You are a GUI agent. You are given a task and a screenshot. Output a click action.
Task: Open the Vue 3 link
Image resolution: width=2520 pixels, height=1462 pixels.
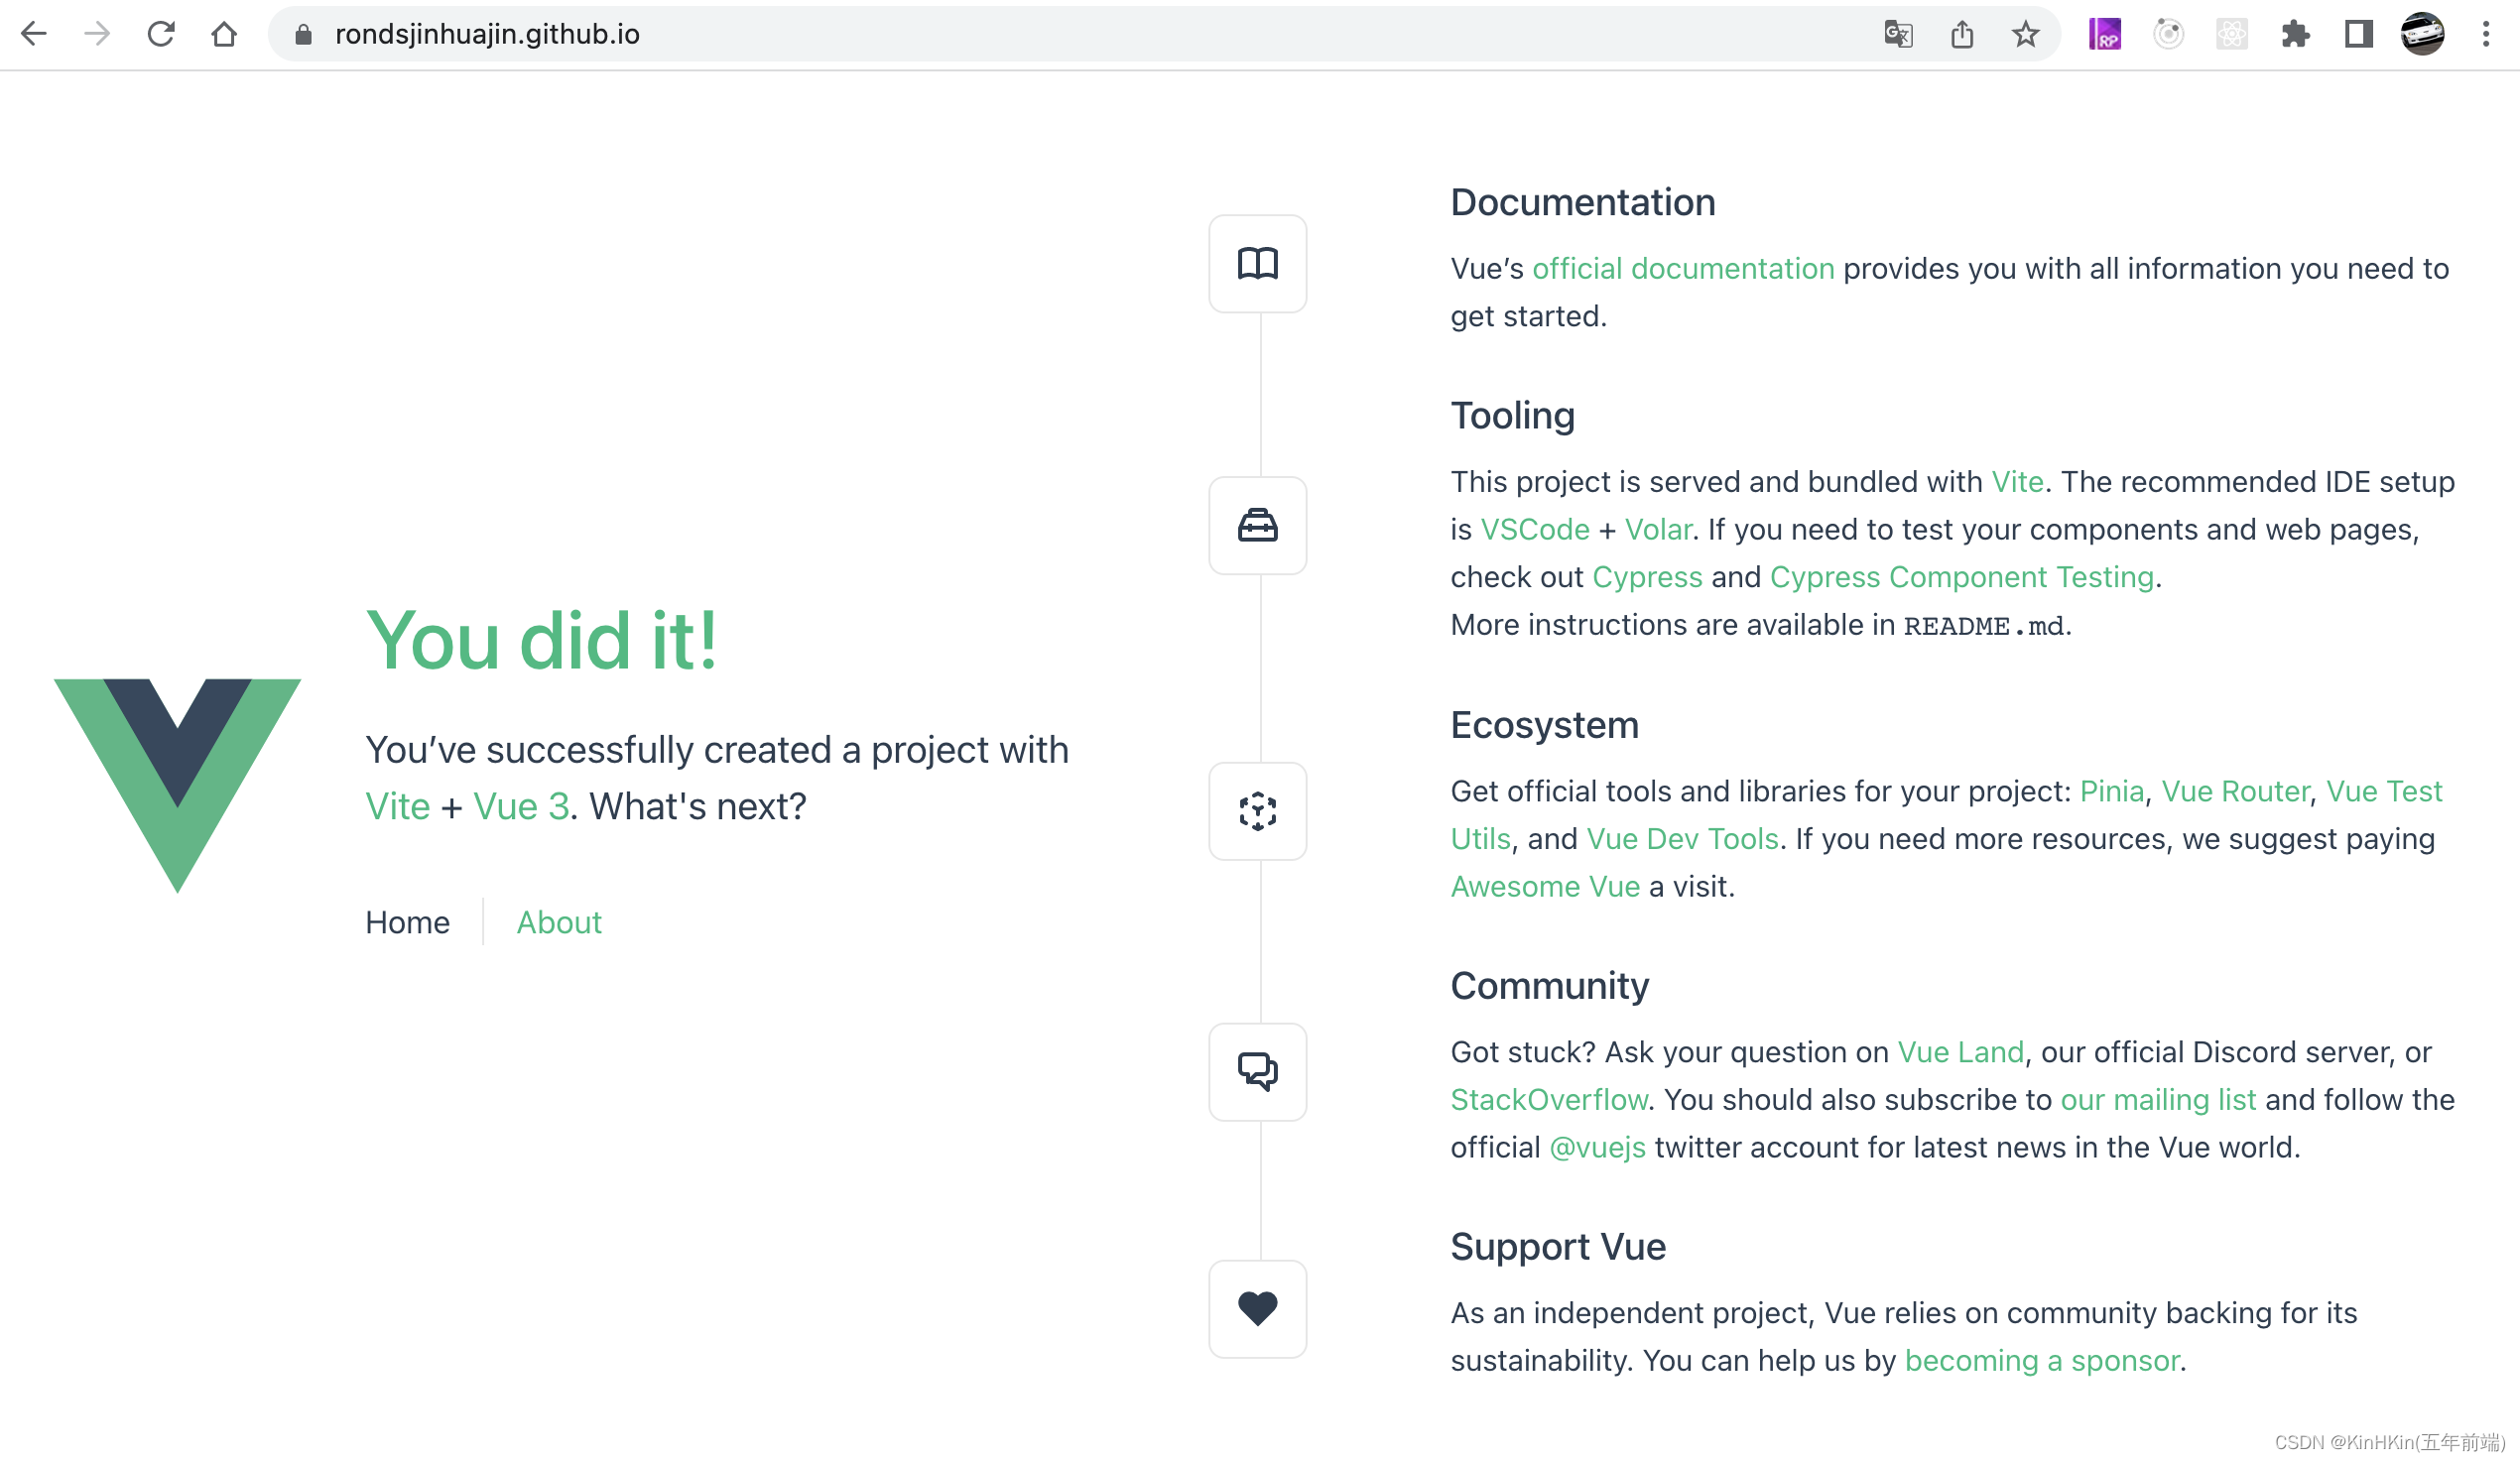click(x=521, y=806)
